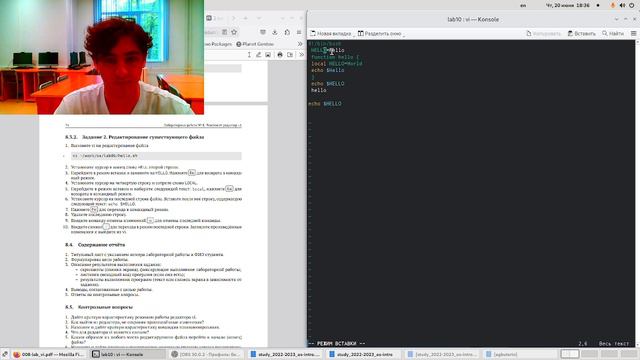Click the Konsole split view button
This screenshot has width=640, height=360.
point(379,33)
